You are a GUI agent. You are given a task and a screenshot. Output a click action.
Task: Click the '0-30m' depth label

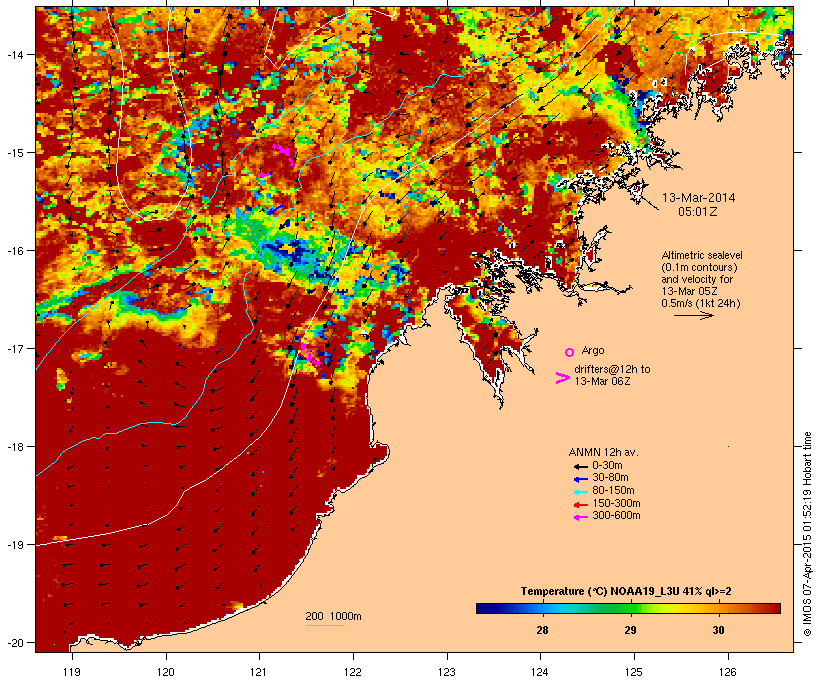(x=607, y=466)
